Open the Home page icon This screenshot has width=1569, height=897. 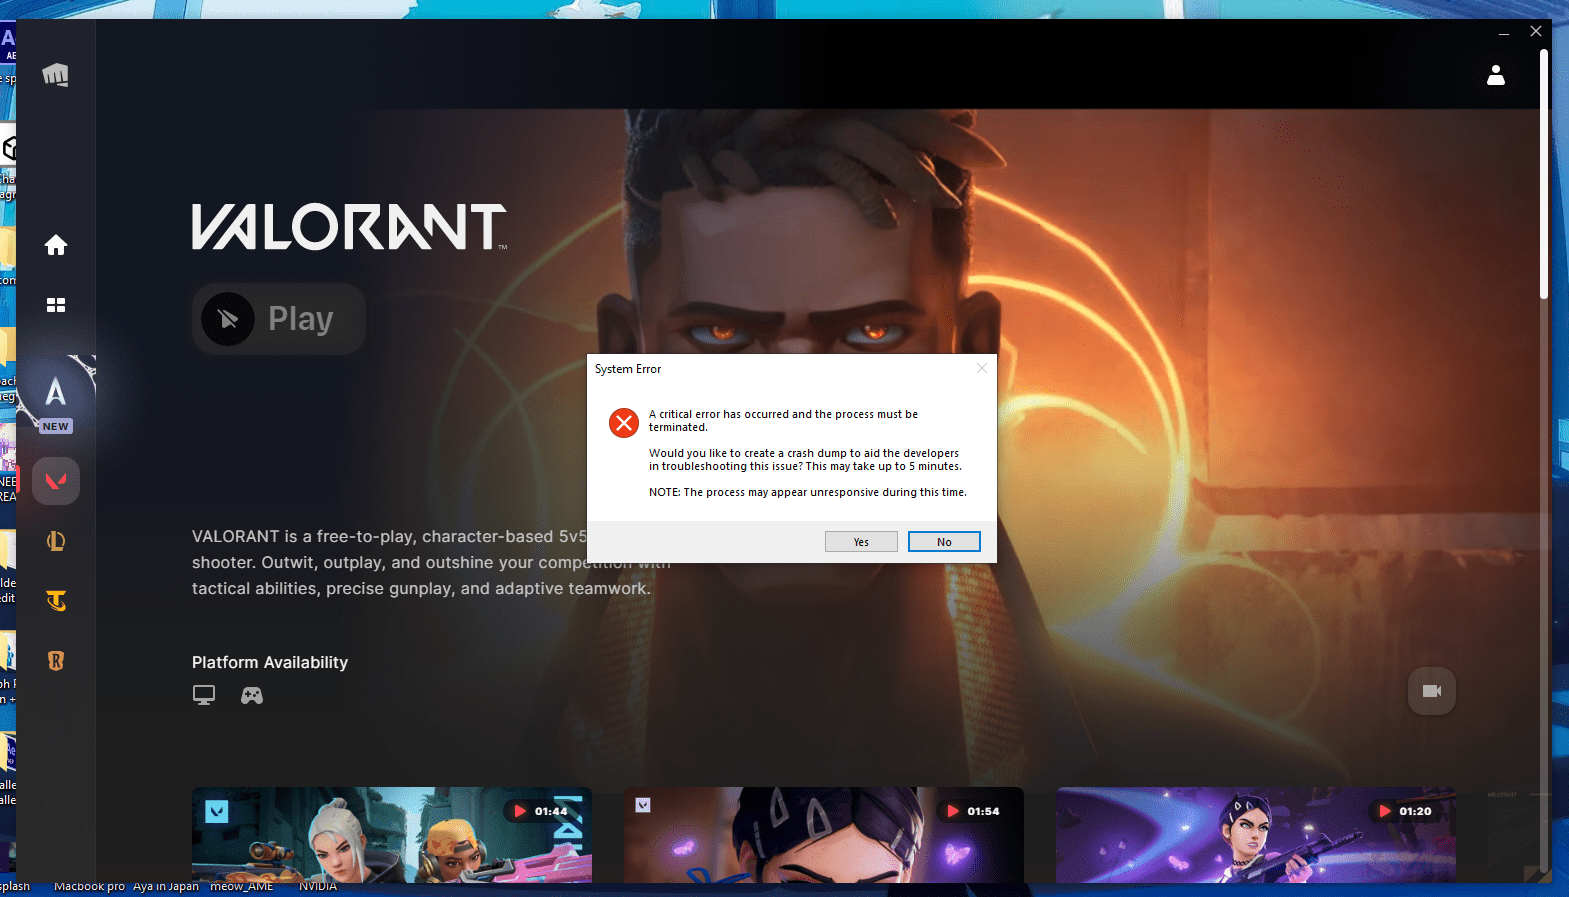[56, 245]
